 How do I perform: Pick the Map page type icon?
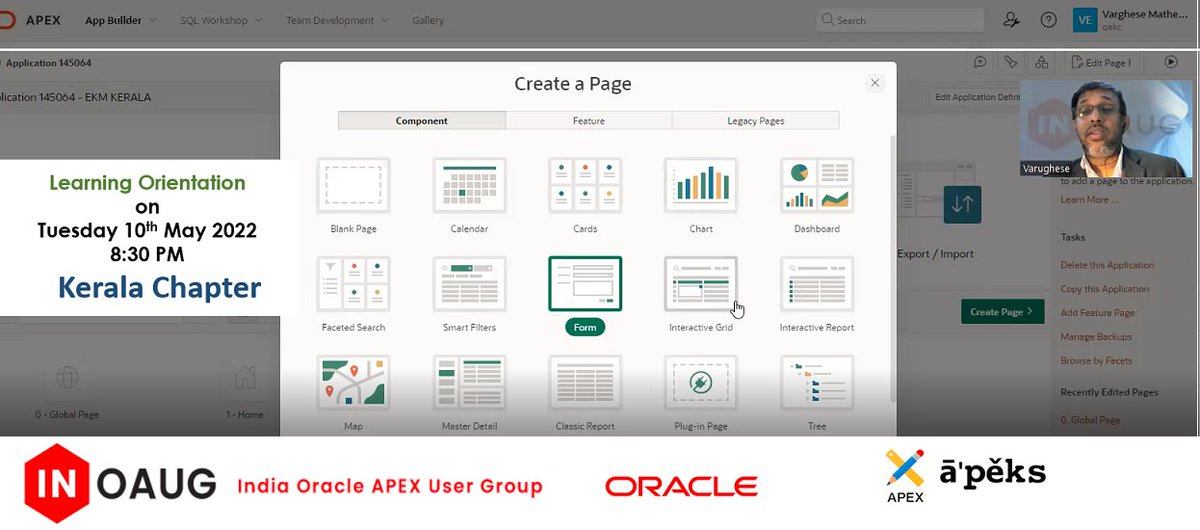click(353, 383)
